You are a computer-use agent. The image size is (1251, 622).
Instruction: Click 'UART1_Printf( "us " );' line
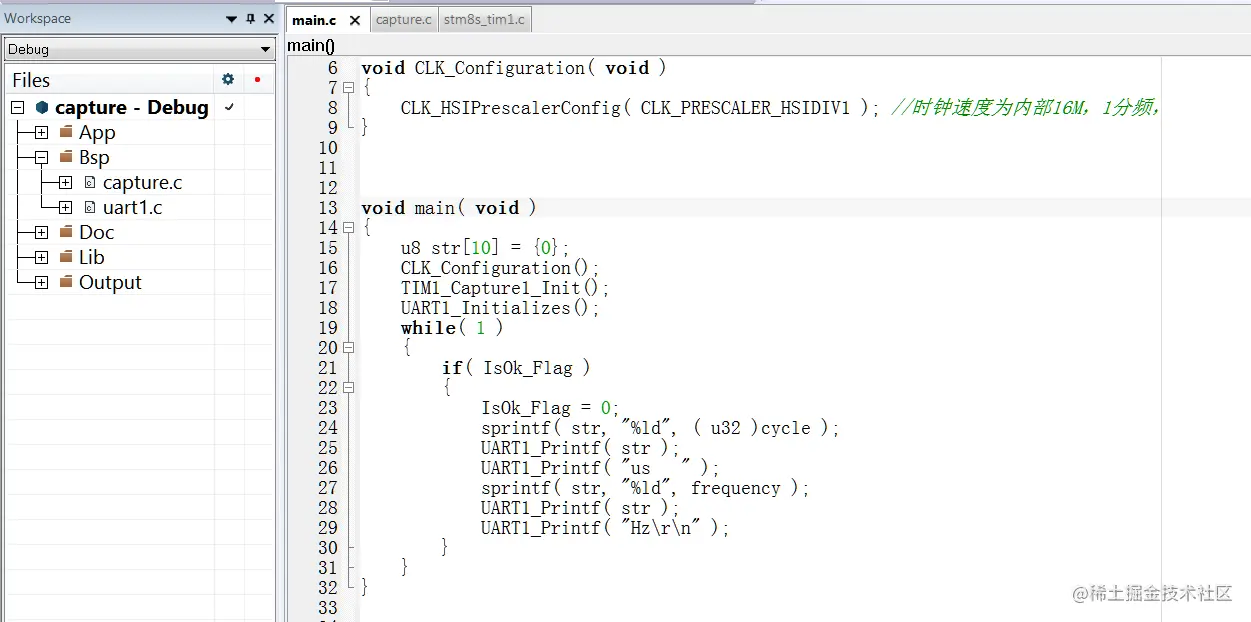click(x=600, y=468)
